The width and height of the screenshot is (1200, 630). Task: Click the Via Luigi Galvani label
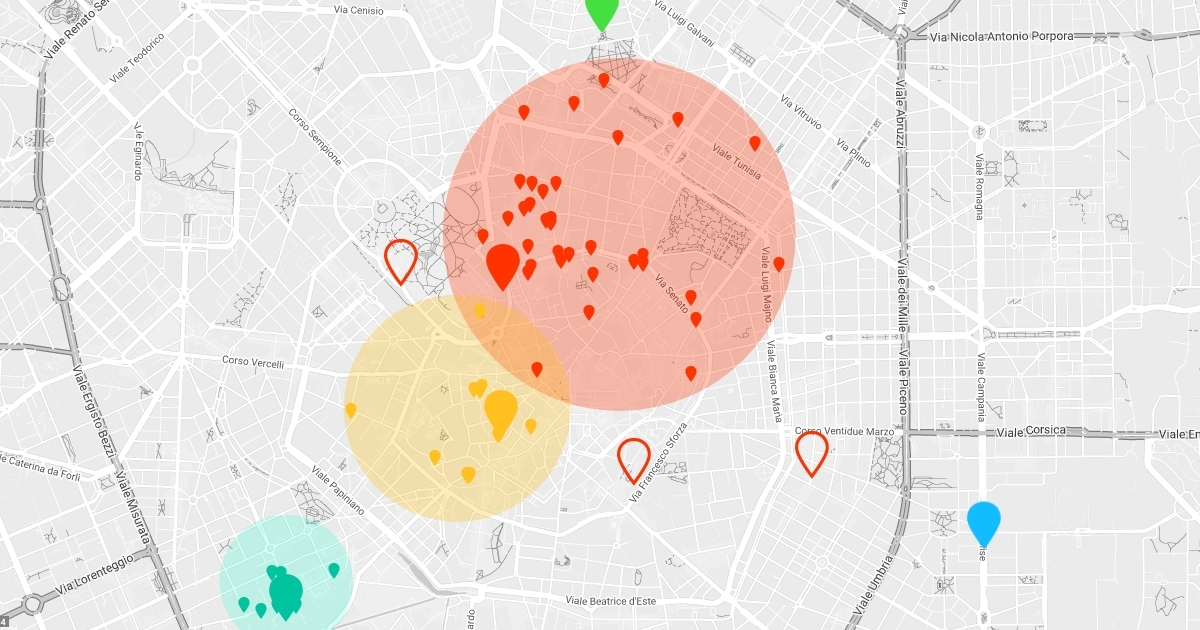685,23
